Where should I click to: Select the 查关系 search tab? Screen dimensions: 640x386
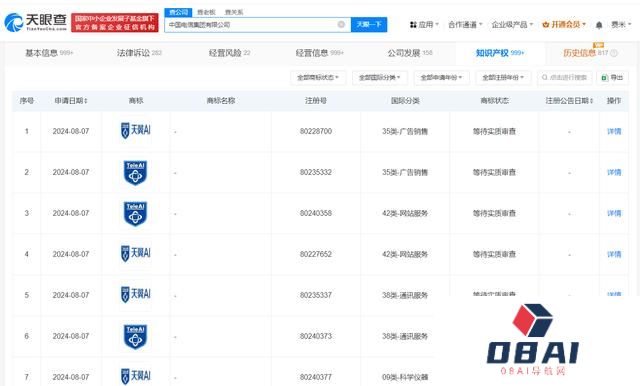pos(234,12)
